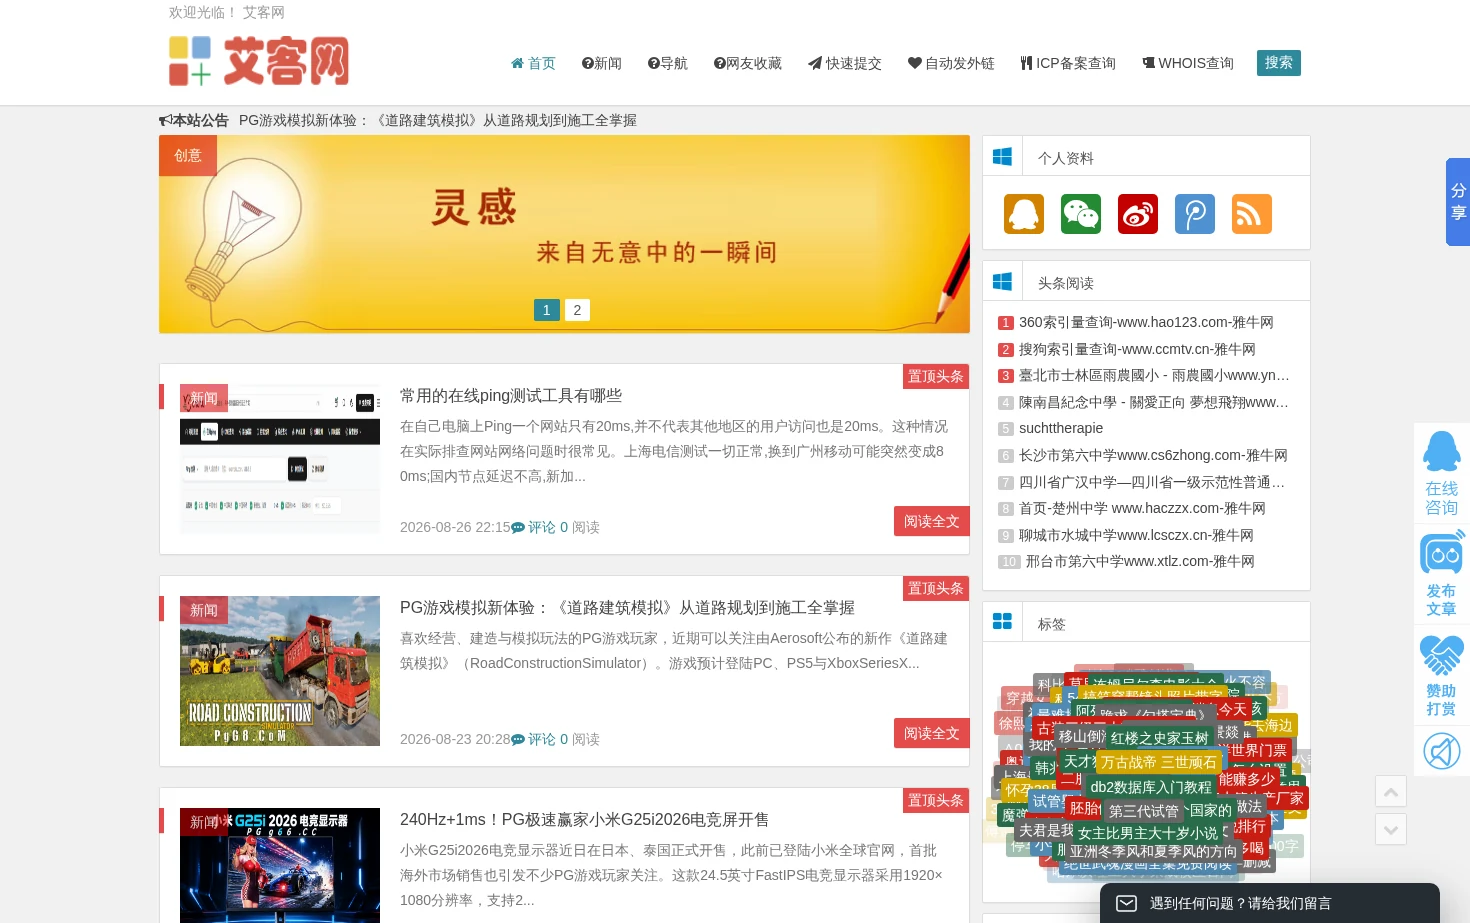Open article 240Hz+1ms 小米G25i2026电竞屏开售
This screenshot has width=1470, height=923.
coord(585,820)
